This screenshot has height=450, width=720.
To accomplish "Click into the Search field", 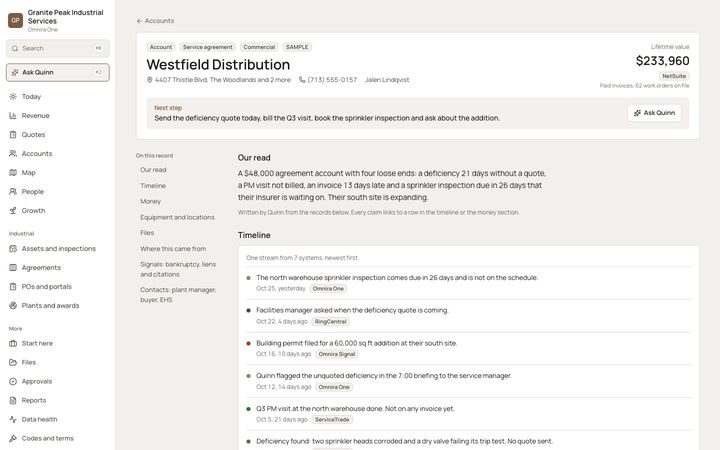I will click(x=58, y=48).
